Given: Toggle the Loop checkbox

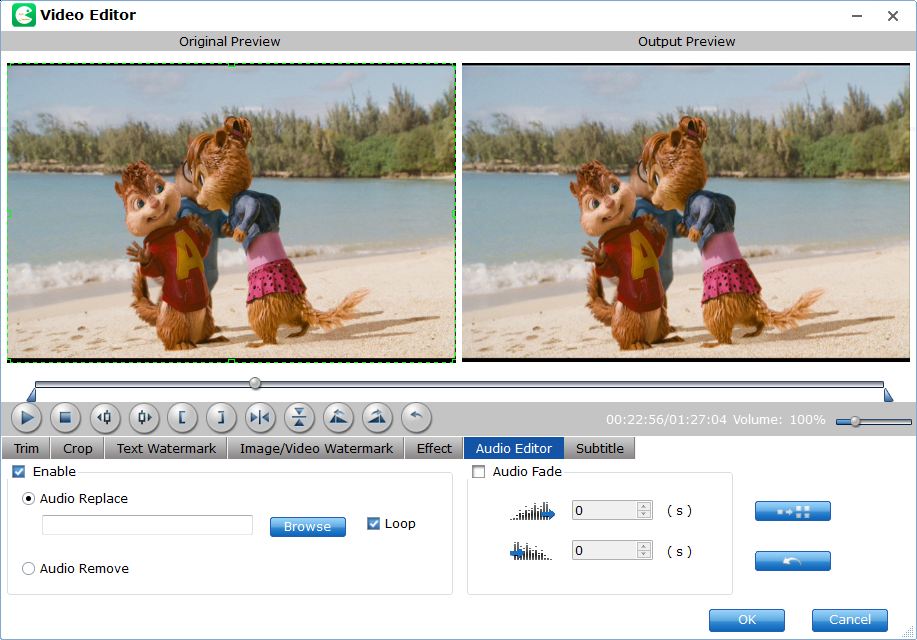Looking at the screenshot, I should coord(374,524).
